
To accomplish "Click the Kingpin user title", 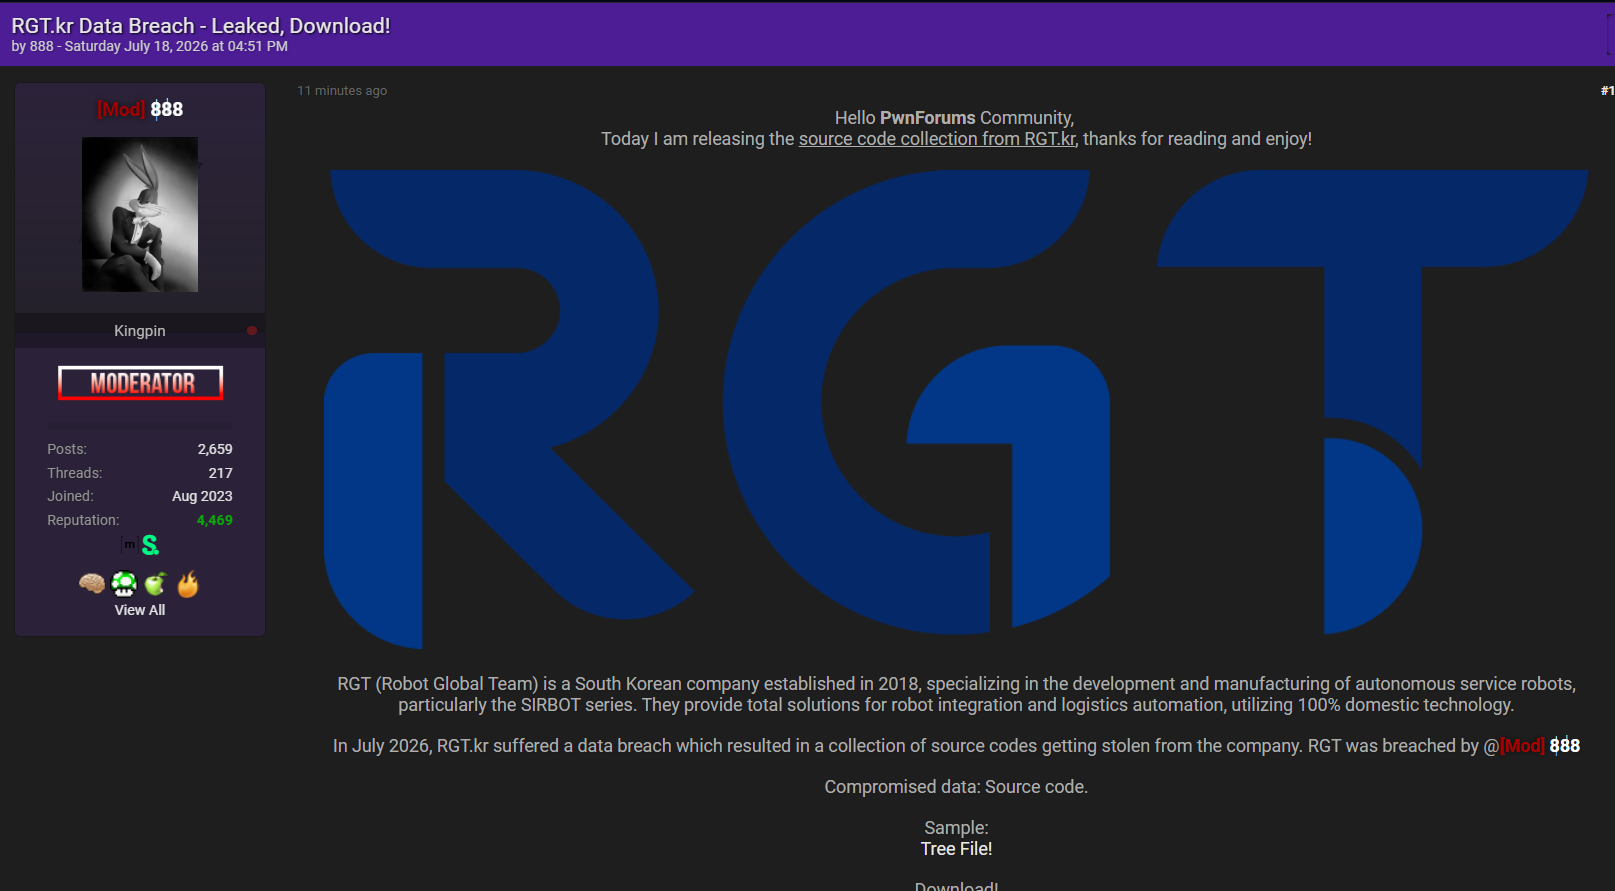I will [x=140, y=331].
